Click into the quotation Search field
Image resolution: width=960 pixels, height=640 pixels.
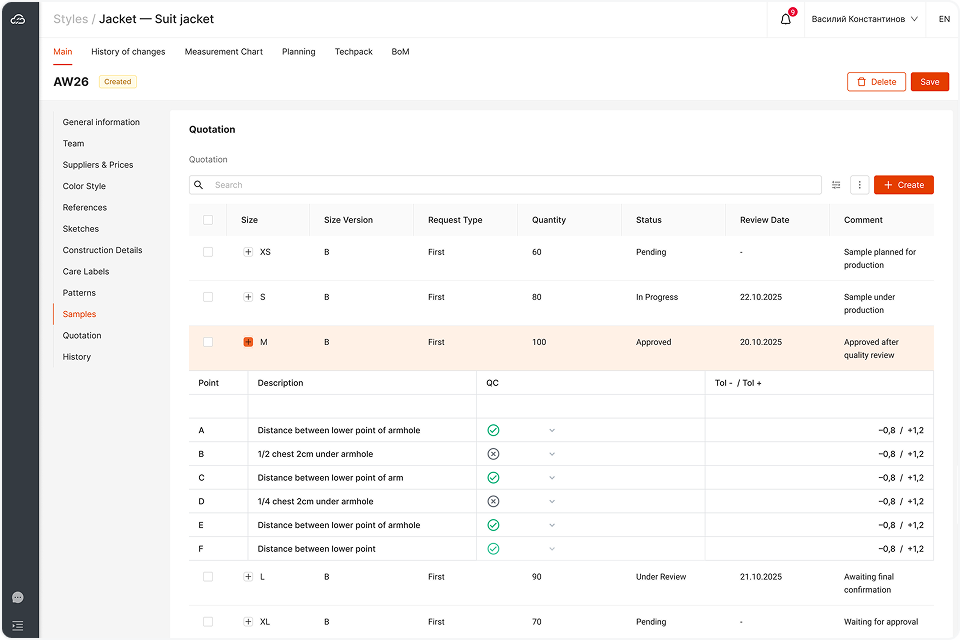click(x=515, y=185)
